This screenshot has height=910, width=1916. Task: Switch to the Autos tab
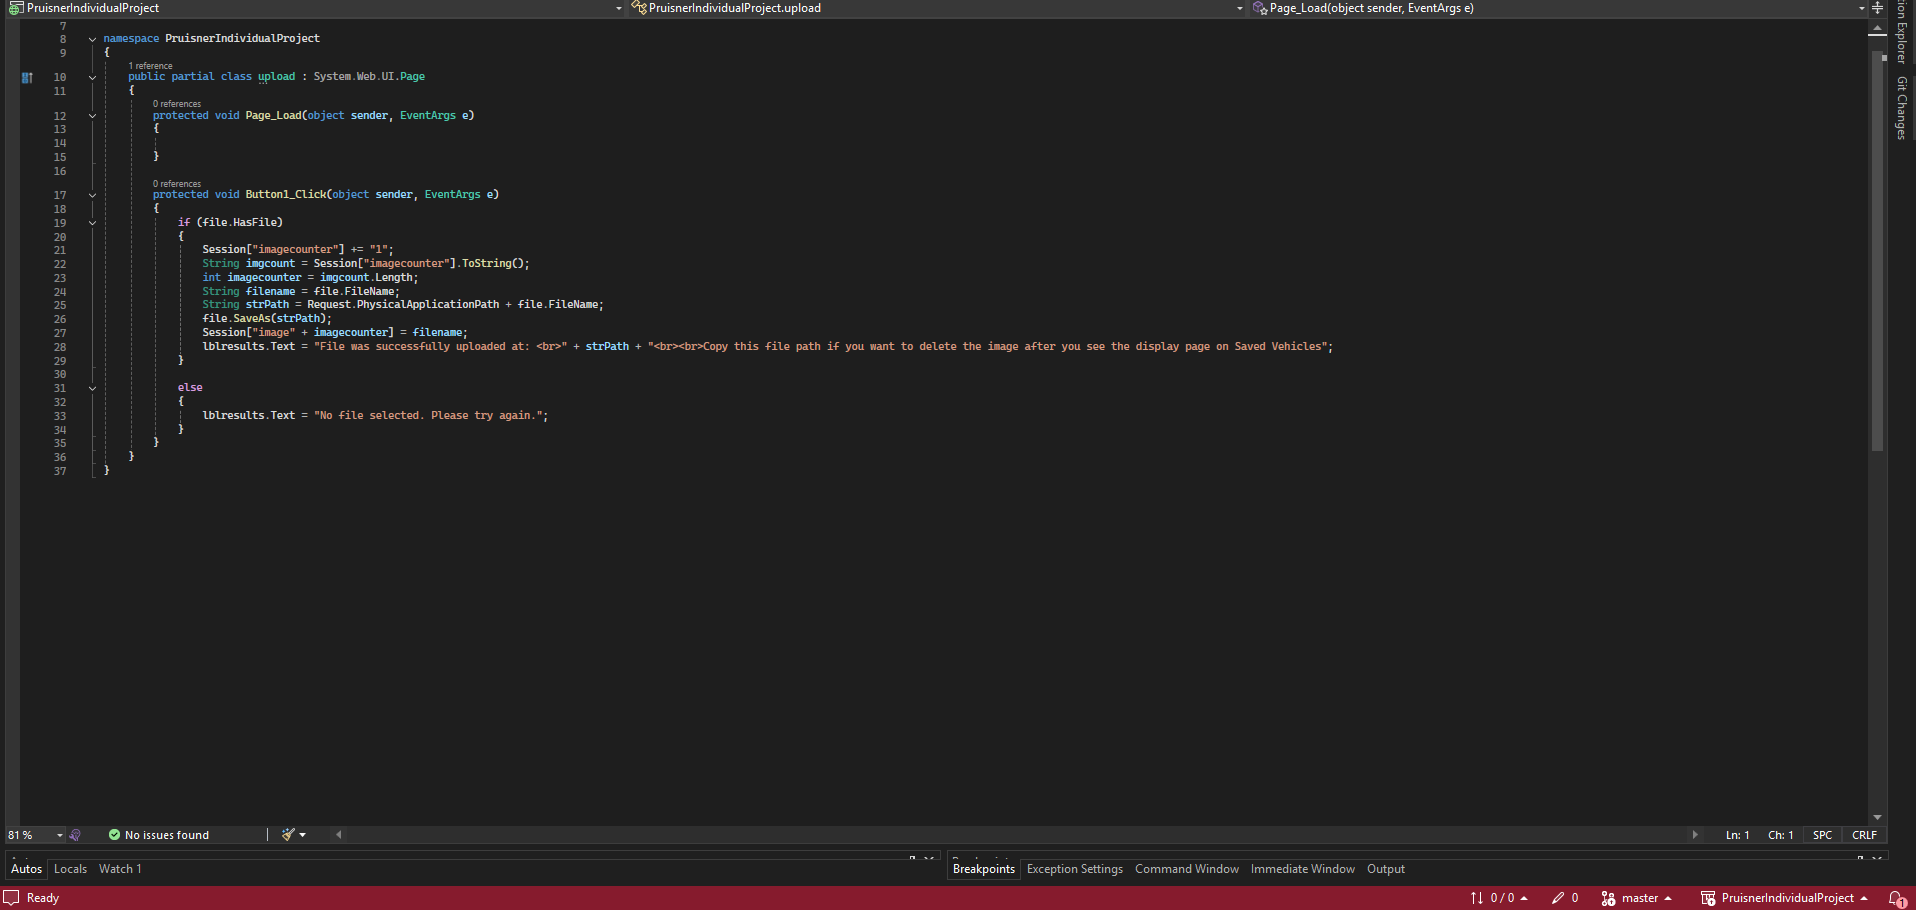[x=27, y=869]
